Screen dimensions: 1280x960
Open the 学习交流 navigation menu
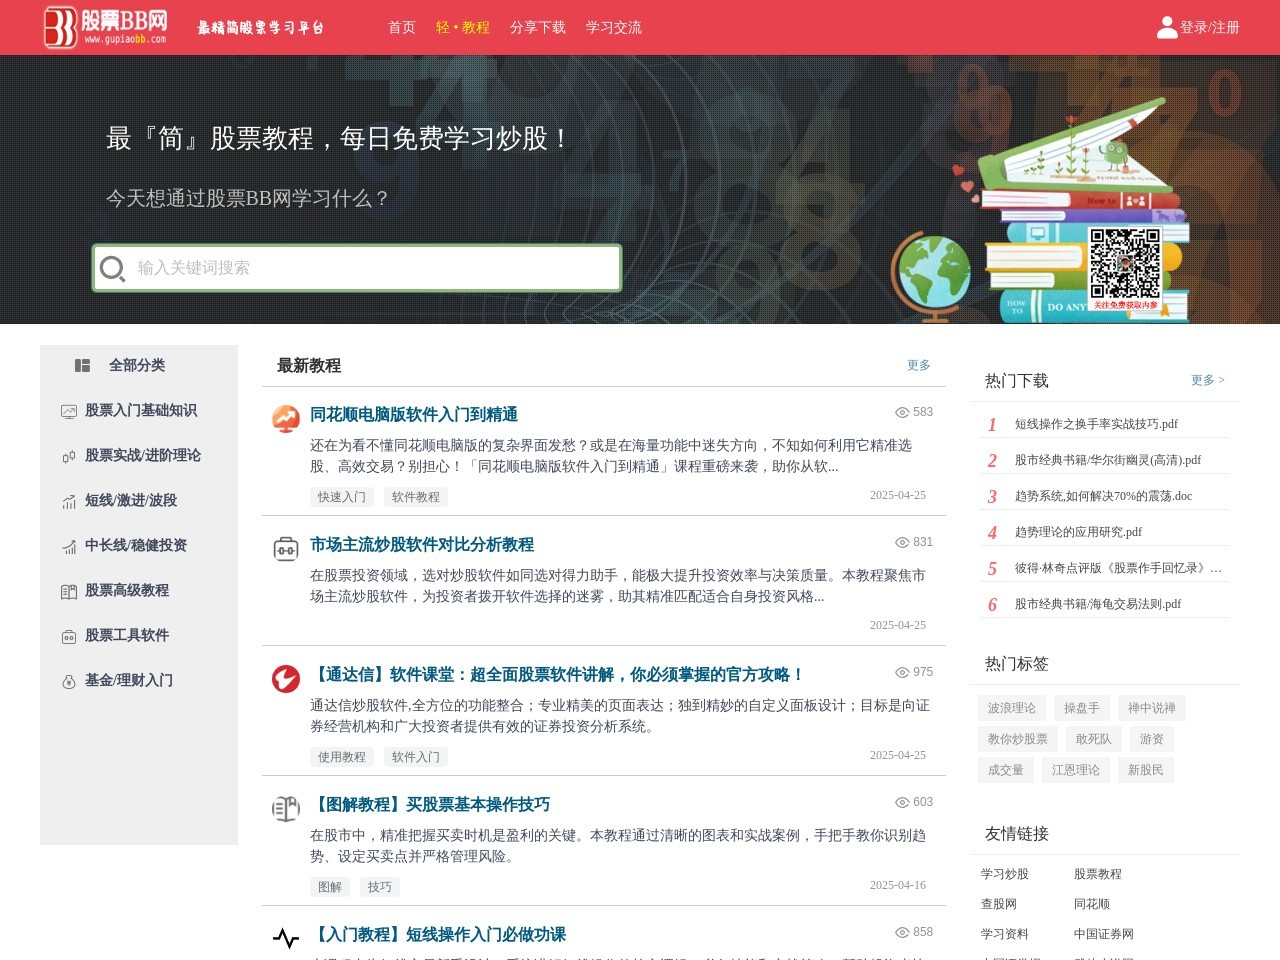click(x=614, y=27)
